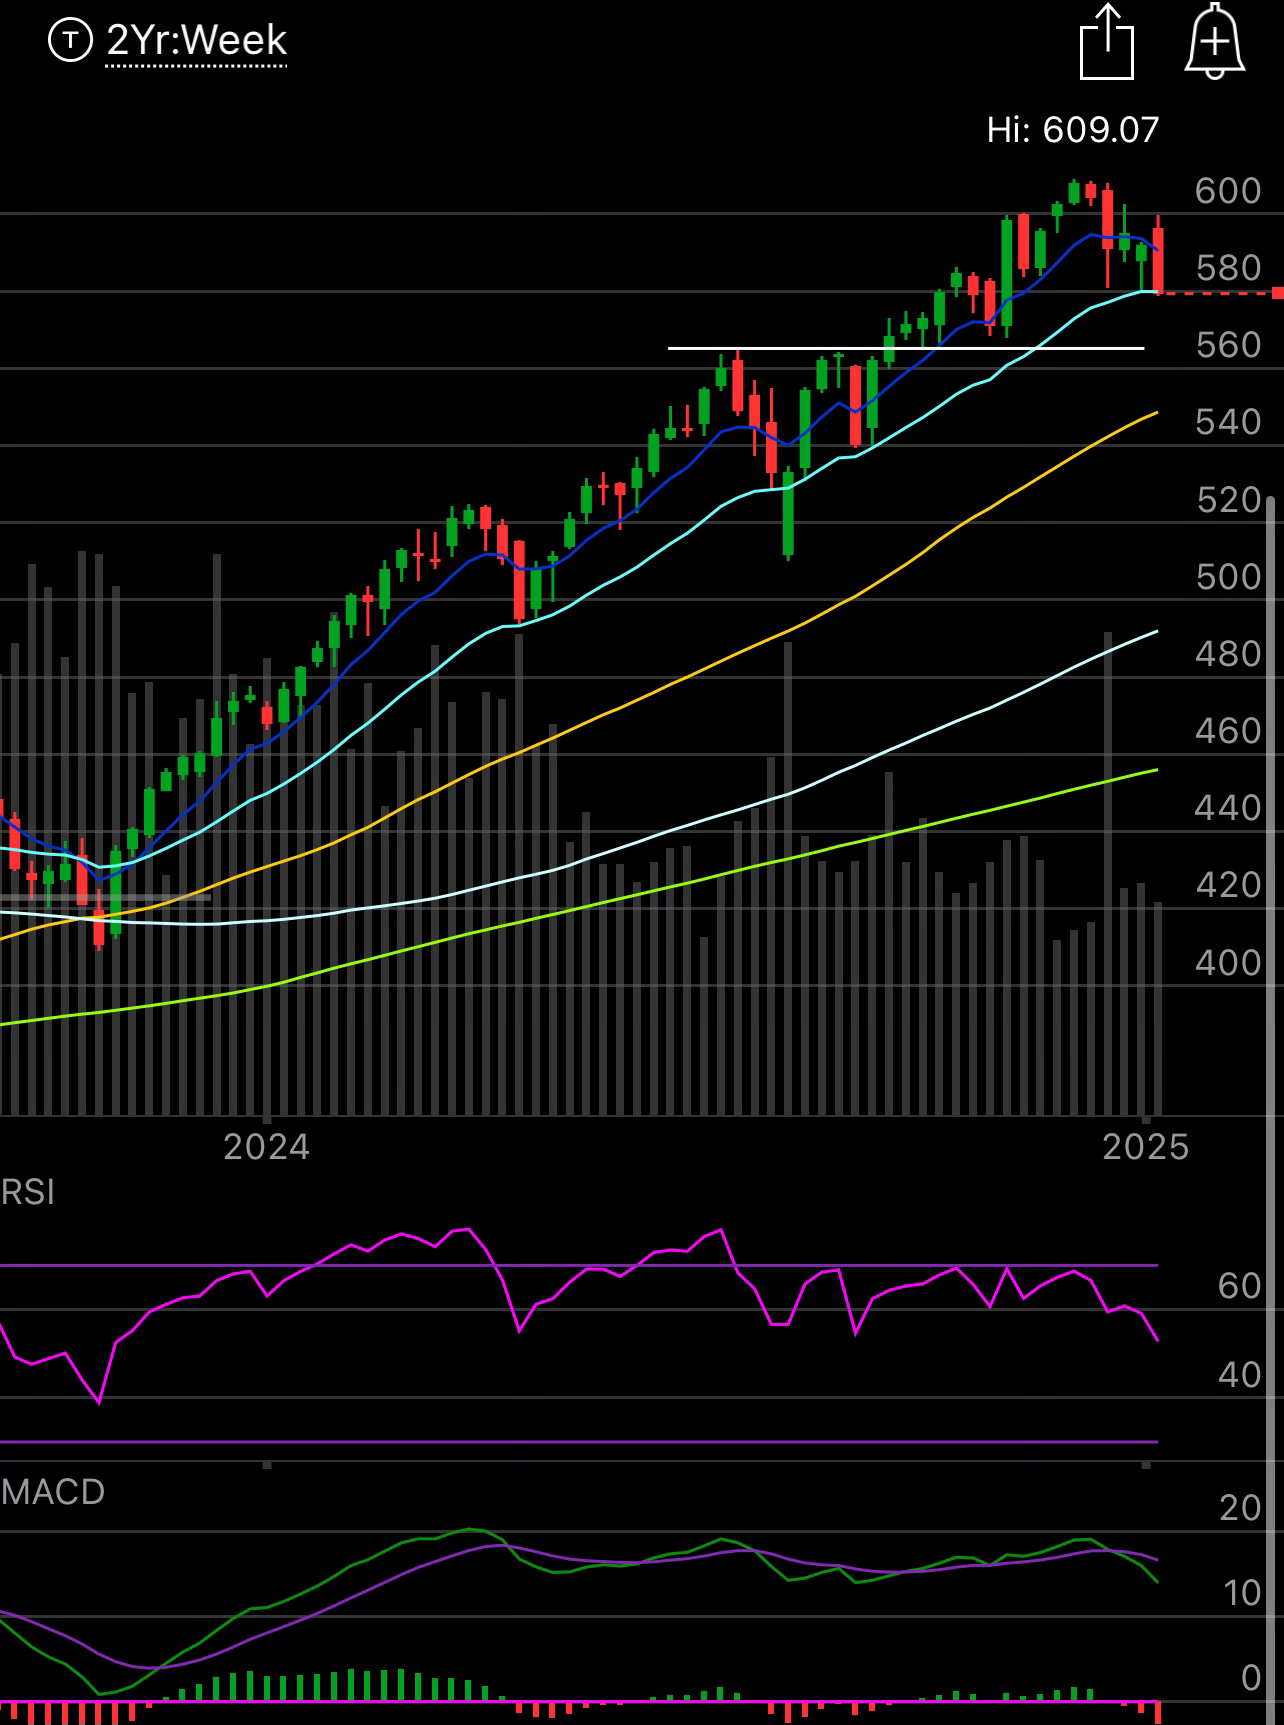
Task: Tap the 440 price axis label
Action: click(1228, 808)
